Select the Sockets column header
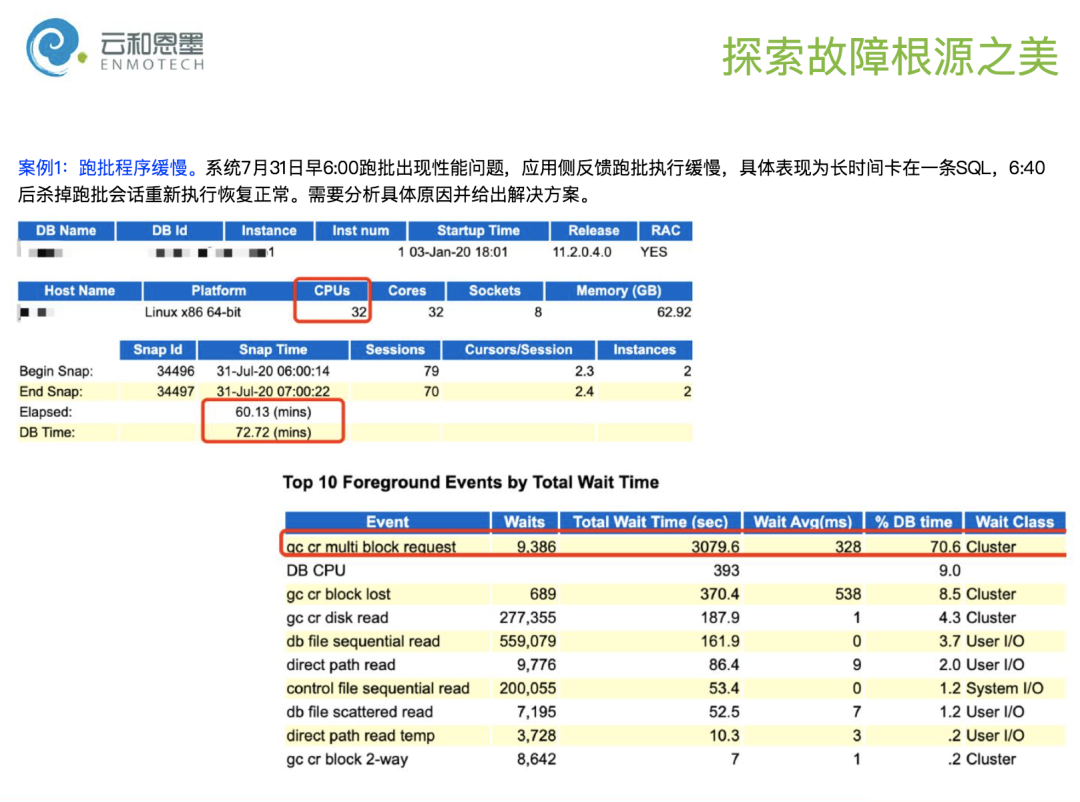This screenshot has width=1080, height=802. pyautogui.click(x=495, y=291)
